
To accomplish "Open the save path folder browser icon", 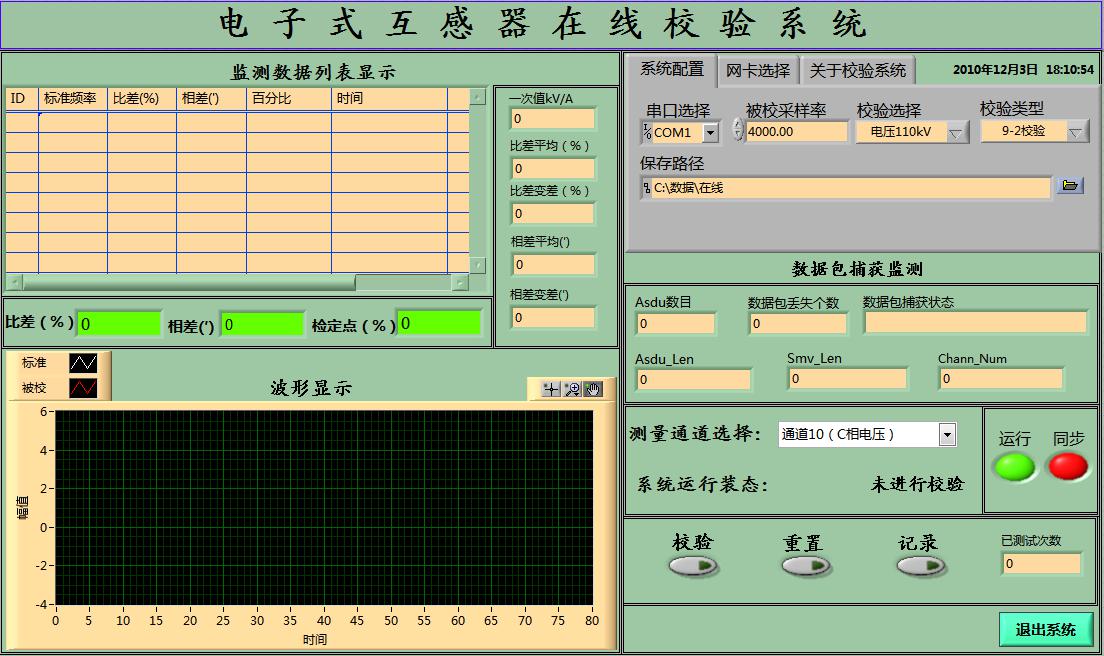I will [x=1070, y=186].
